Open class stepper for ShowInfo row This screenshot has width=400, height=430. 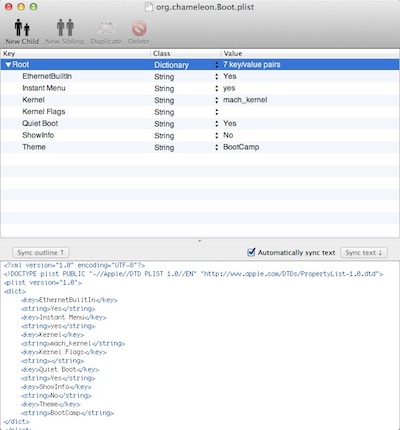pos(217,135)
